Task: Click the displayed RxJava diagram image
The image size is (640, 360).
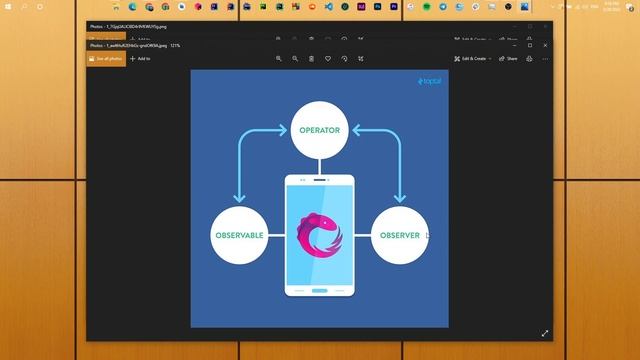Action: click(320, 198)
